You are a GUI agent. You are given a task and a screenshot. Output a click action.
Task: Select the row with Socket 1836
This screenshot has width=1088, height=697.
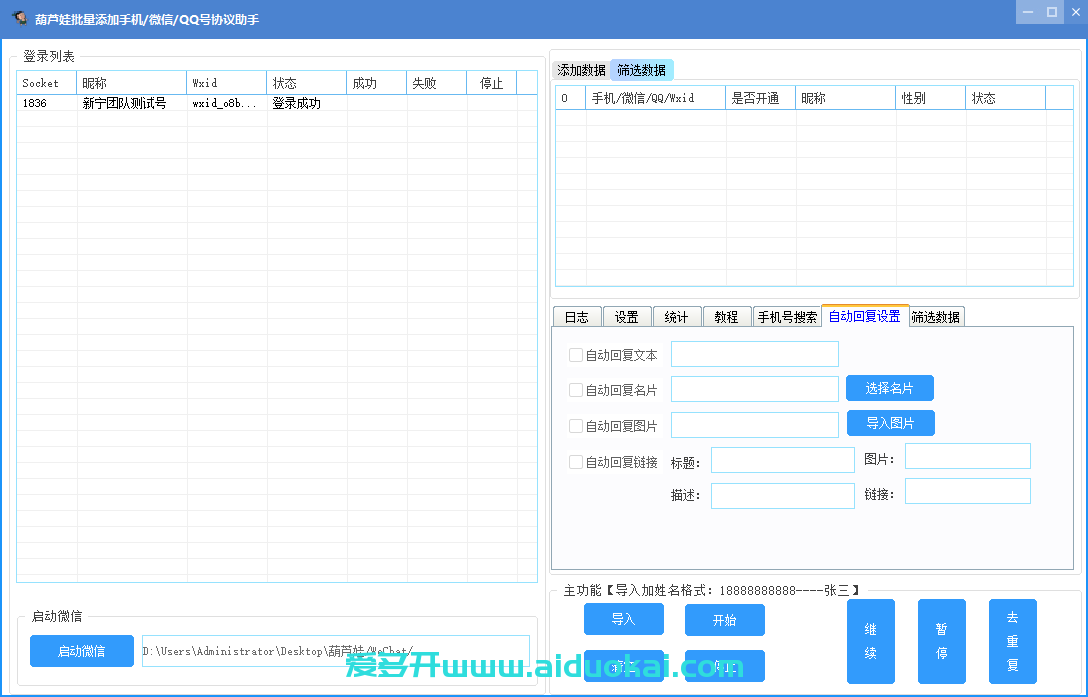[x=277, y=103]
